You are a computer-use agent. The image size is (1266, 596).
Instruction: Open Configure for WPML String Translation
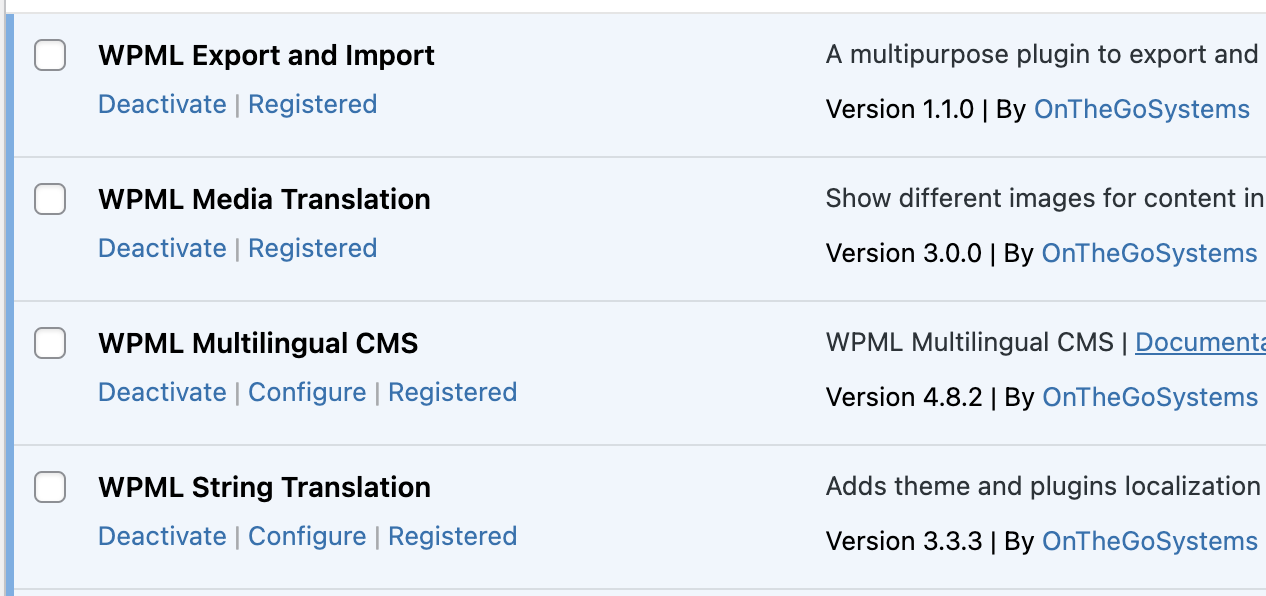tap(307, 536)
